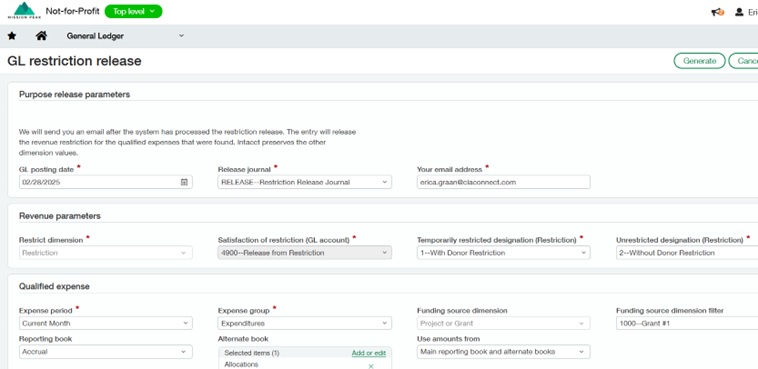Open the Funding source dimension filter field

[x=687, y=324]
